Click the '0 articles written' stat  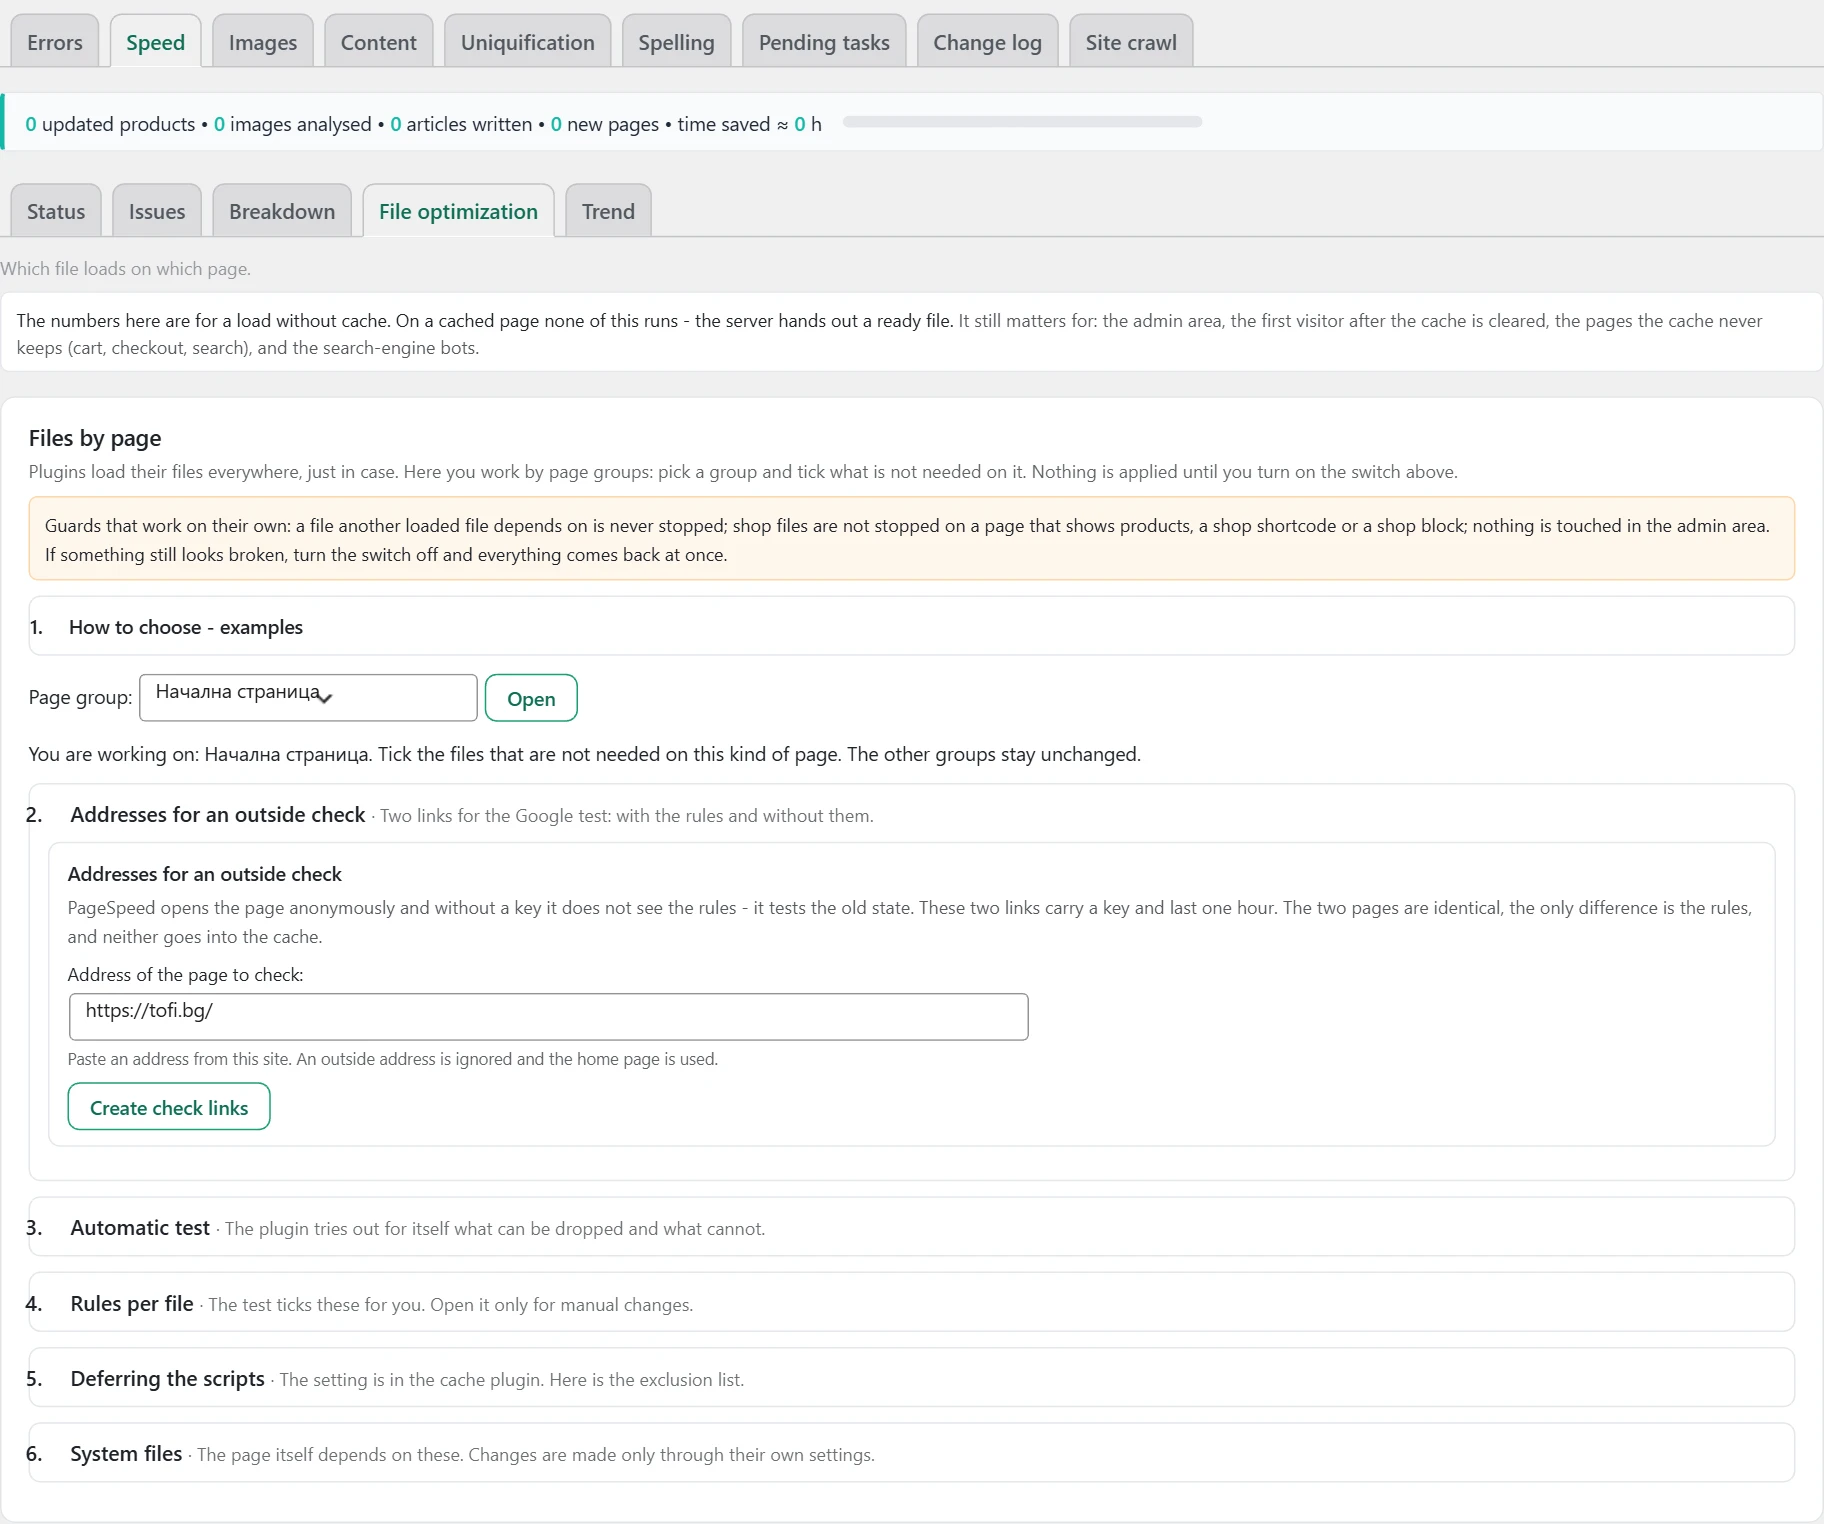pyautogui.click(x=461, y=124)
